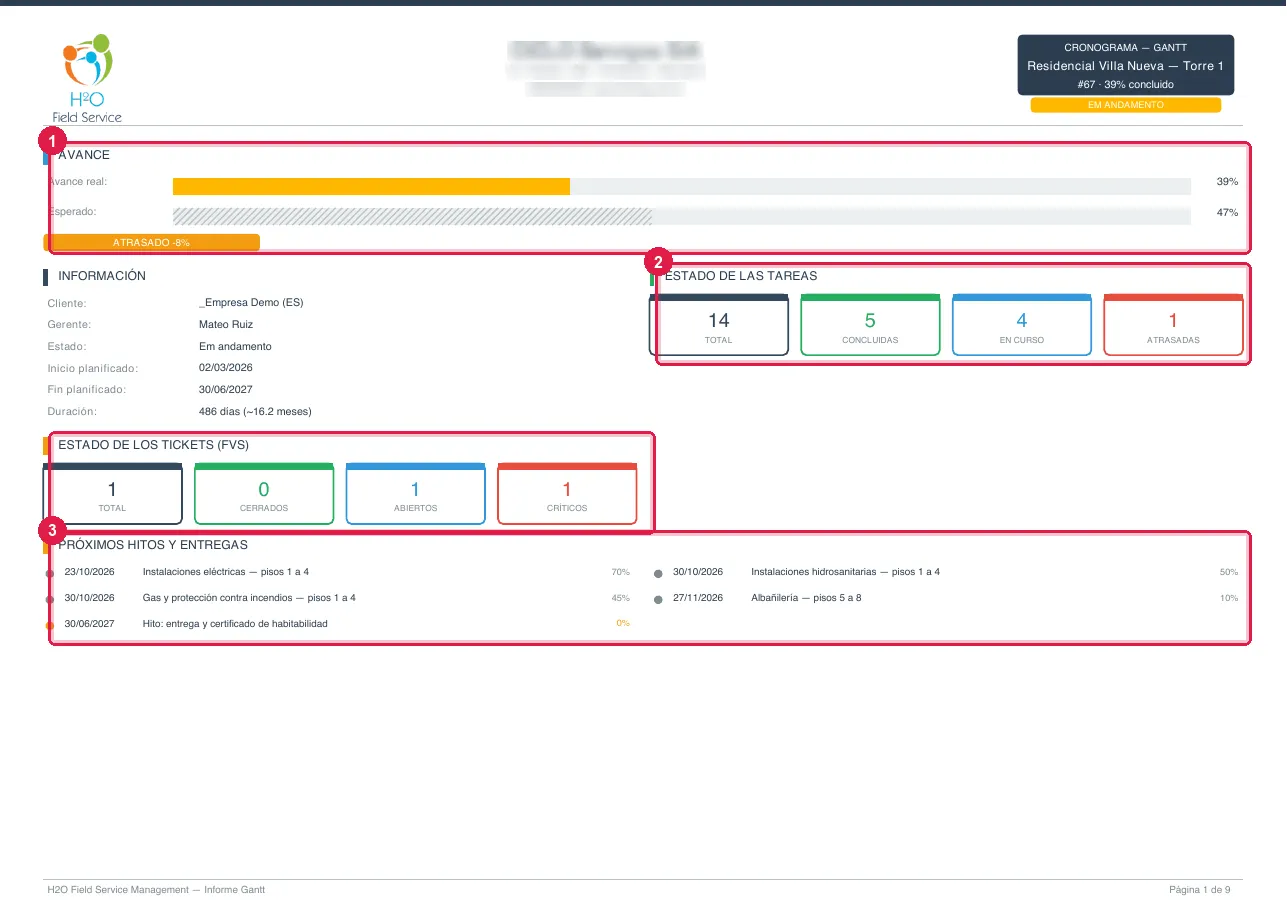Click the planned start date 02/03/2026
1287x910 pixels.
(x=226, y=368)
